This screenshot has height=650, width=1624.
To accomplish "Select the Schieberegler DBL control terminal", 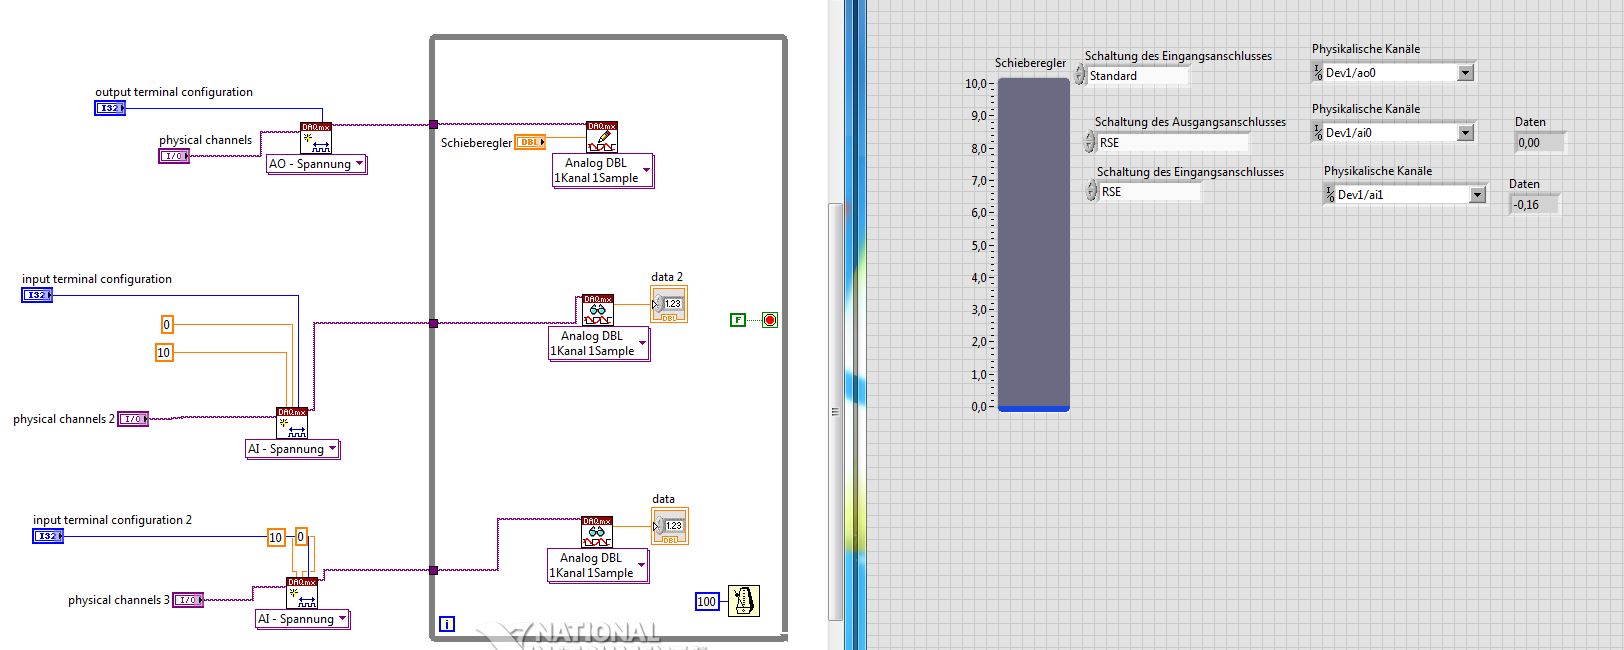I will (530, 142).
